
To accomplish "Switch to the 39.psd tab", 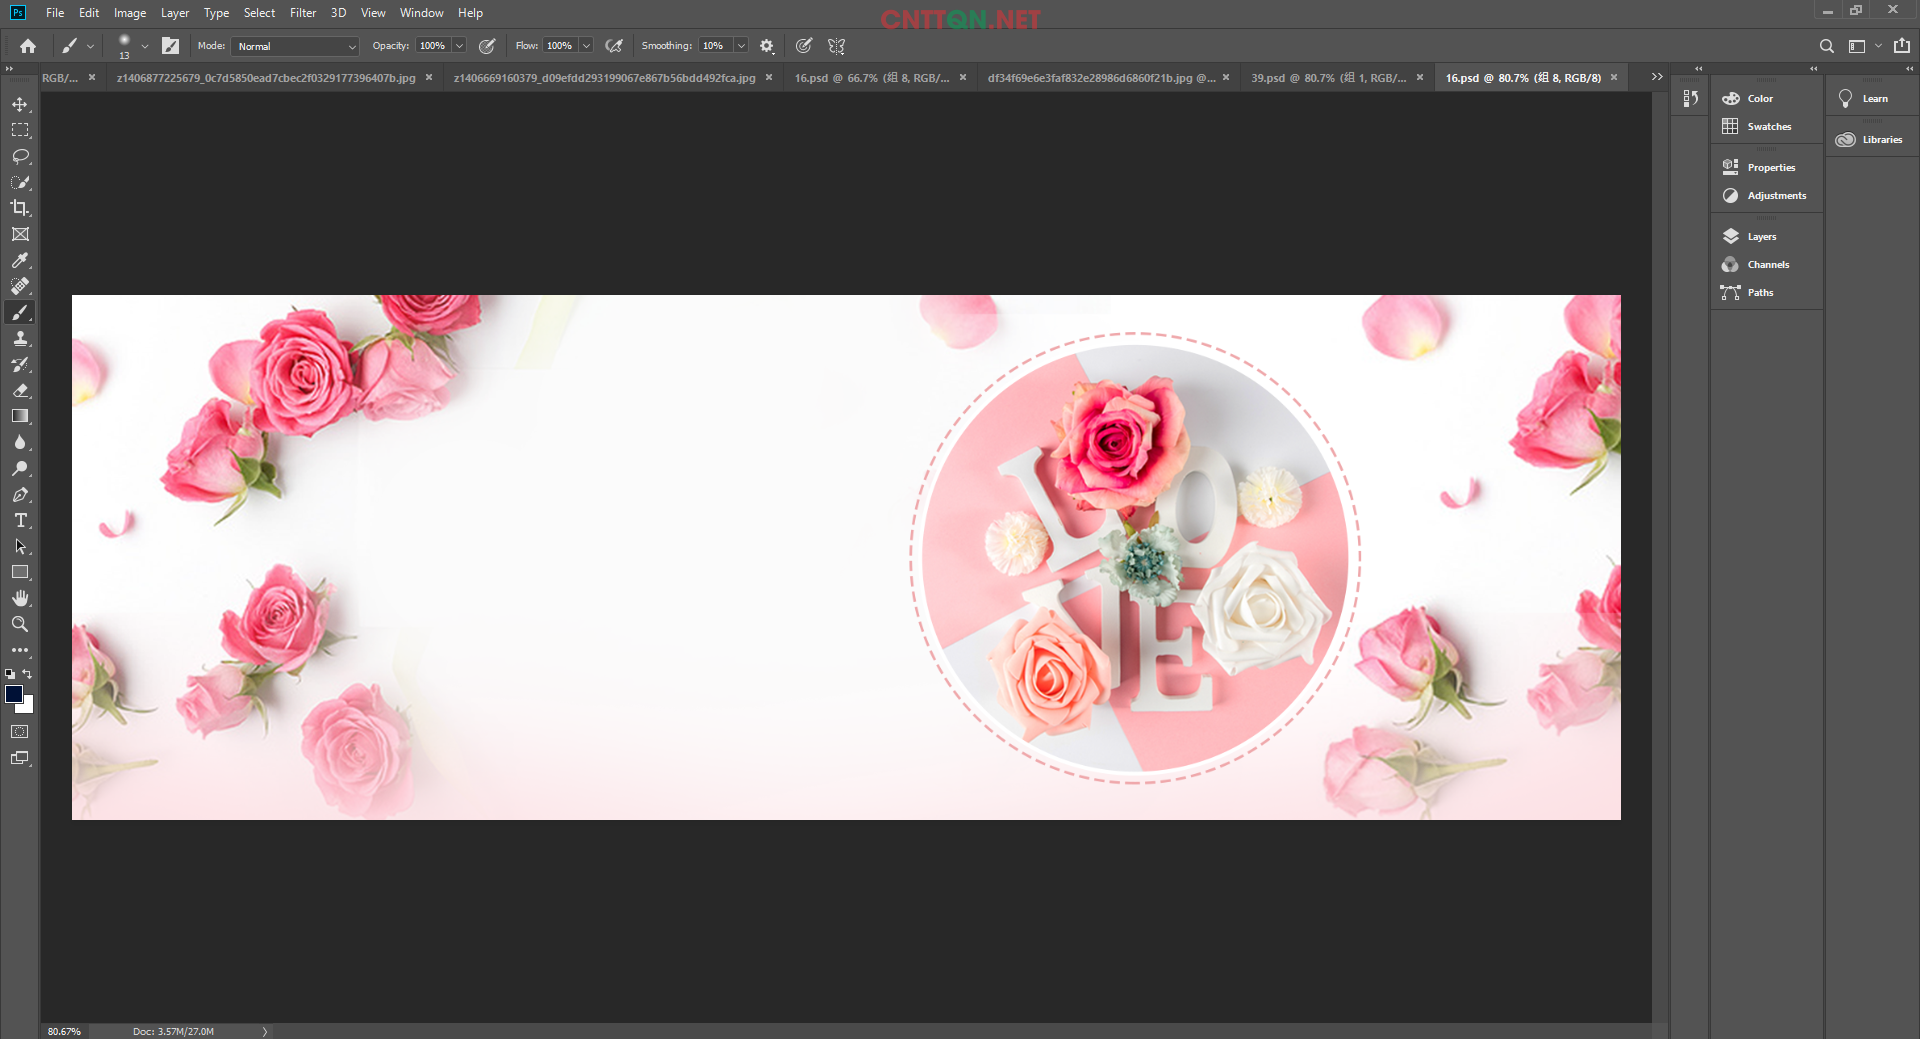I will [1328, 77].
